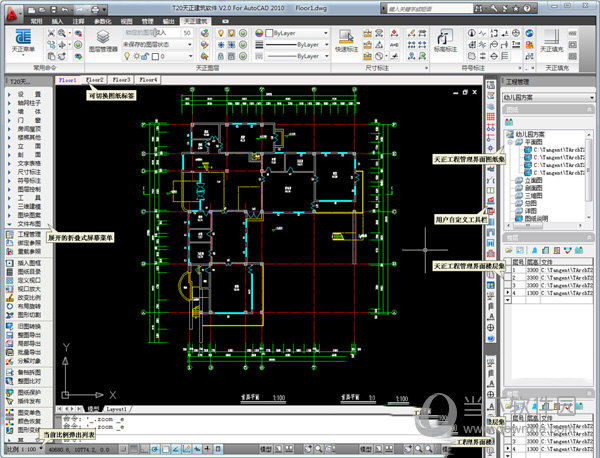600x458 pixels.
Task: Click the binoculars search icon
Action: tap(478, 8)
